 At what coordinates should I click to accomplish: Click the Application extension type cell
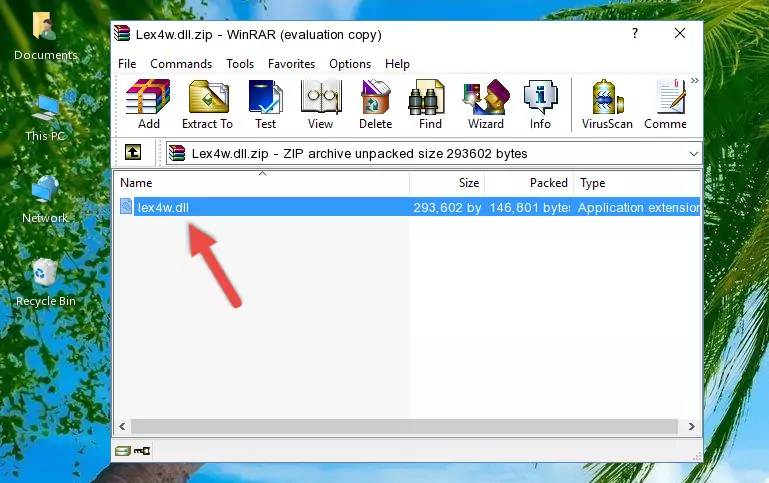[639, 207]
